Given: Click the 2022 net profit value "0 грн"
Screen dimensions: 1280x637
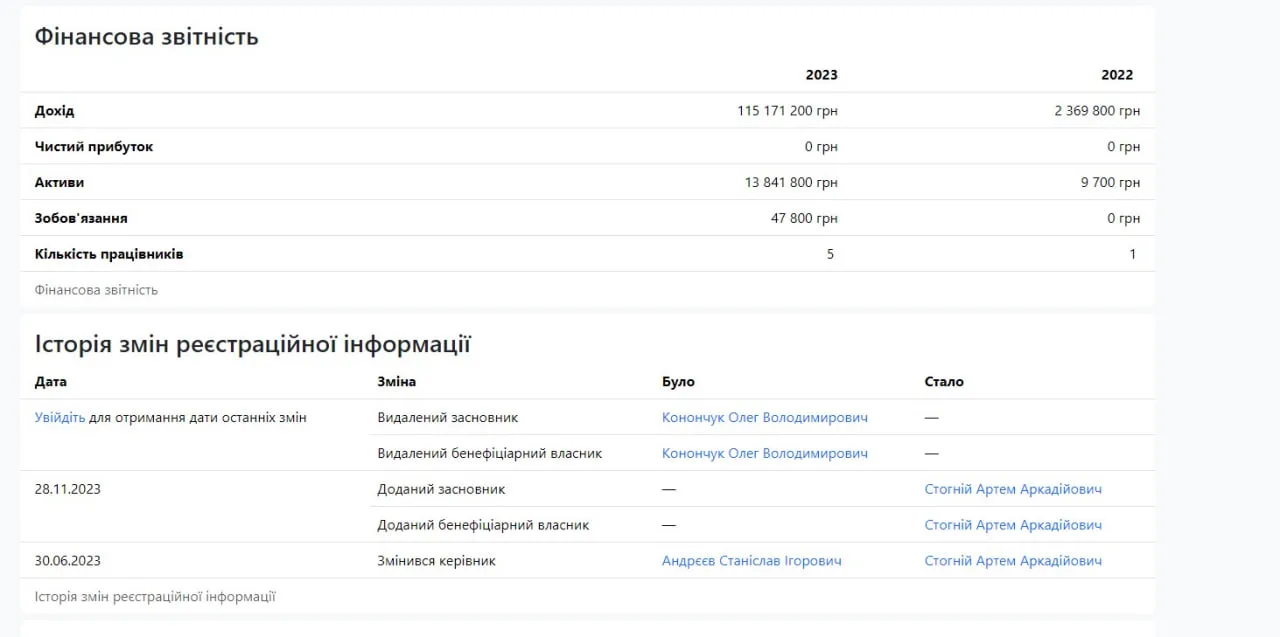Looking at the screenshot, I should coord(1124,147).
